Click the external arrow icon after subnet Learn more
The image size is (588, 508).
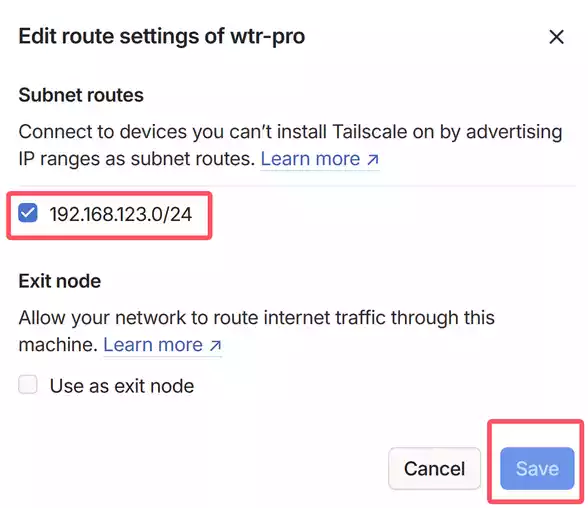(372, 160)
